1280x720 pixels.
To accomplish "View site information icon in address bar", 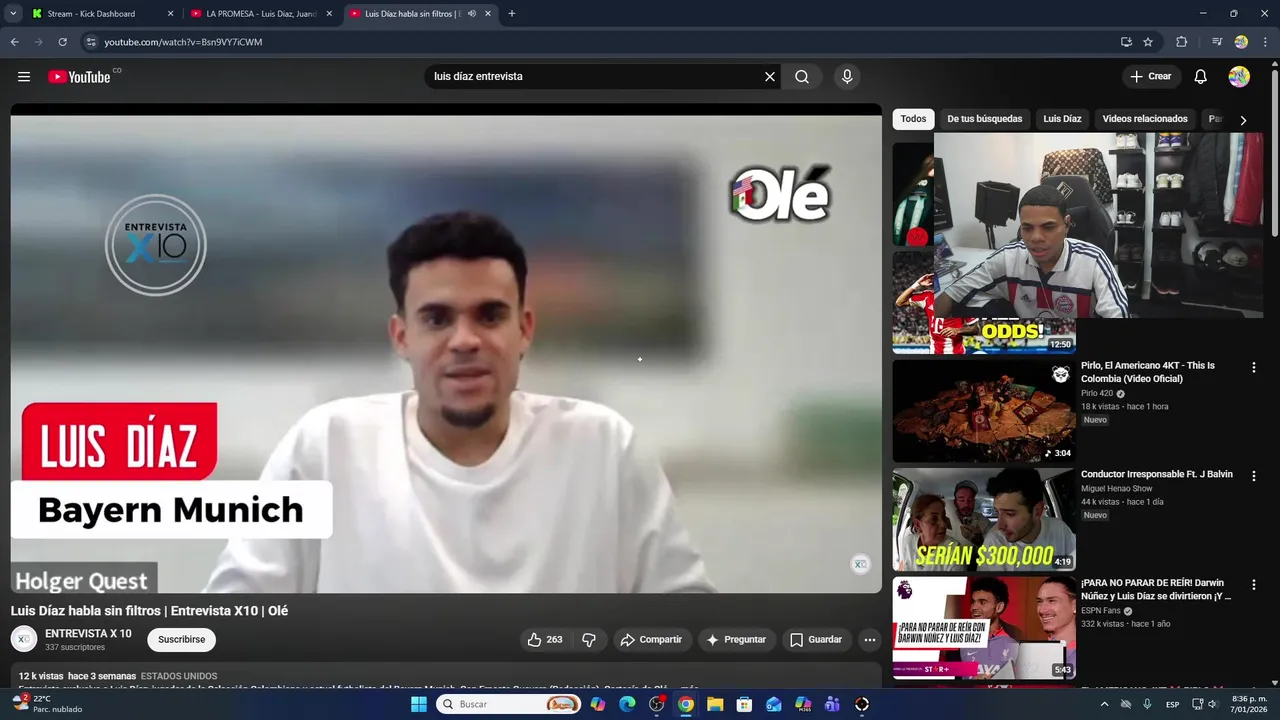I will (x=91, y=42).
